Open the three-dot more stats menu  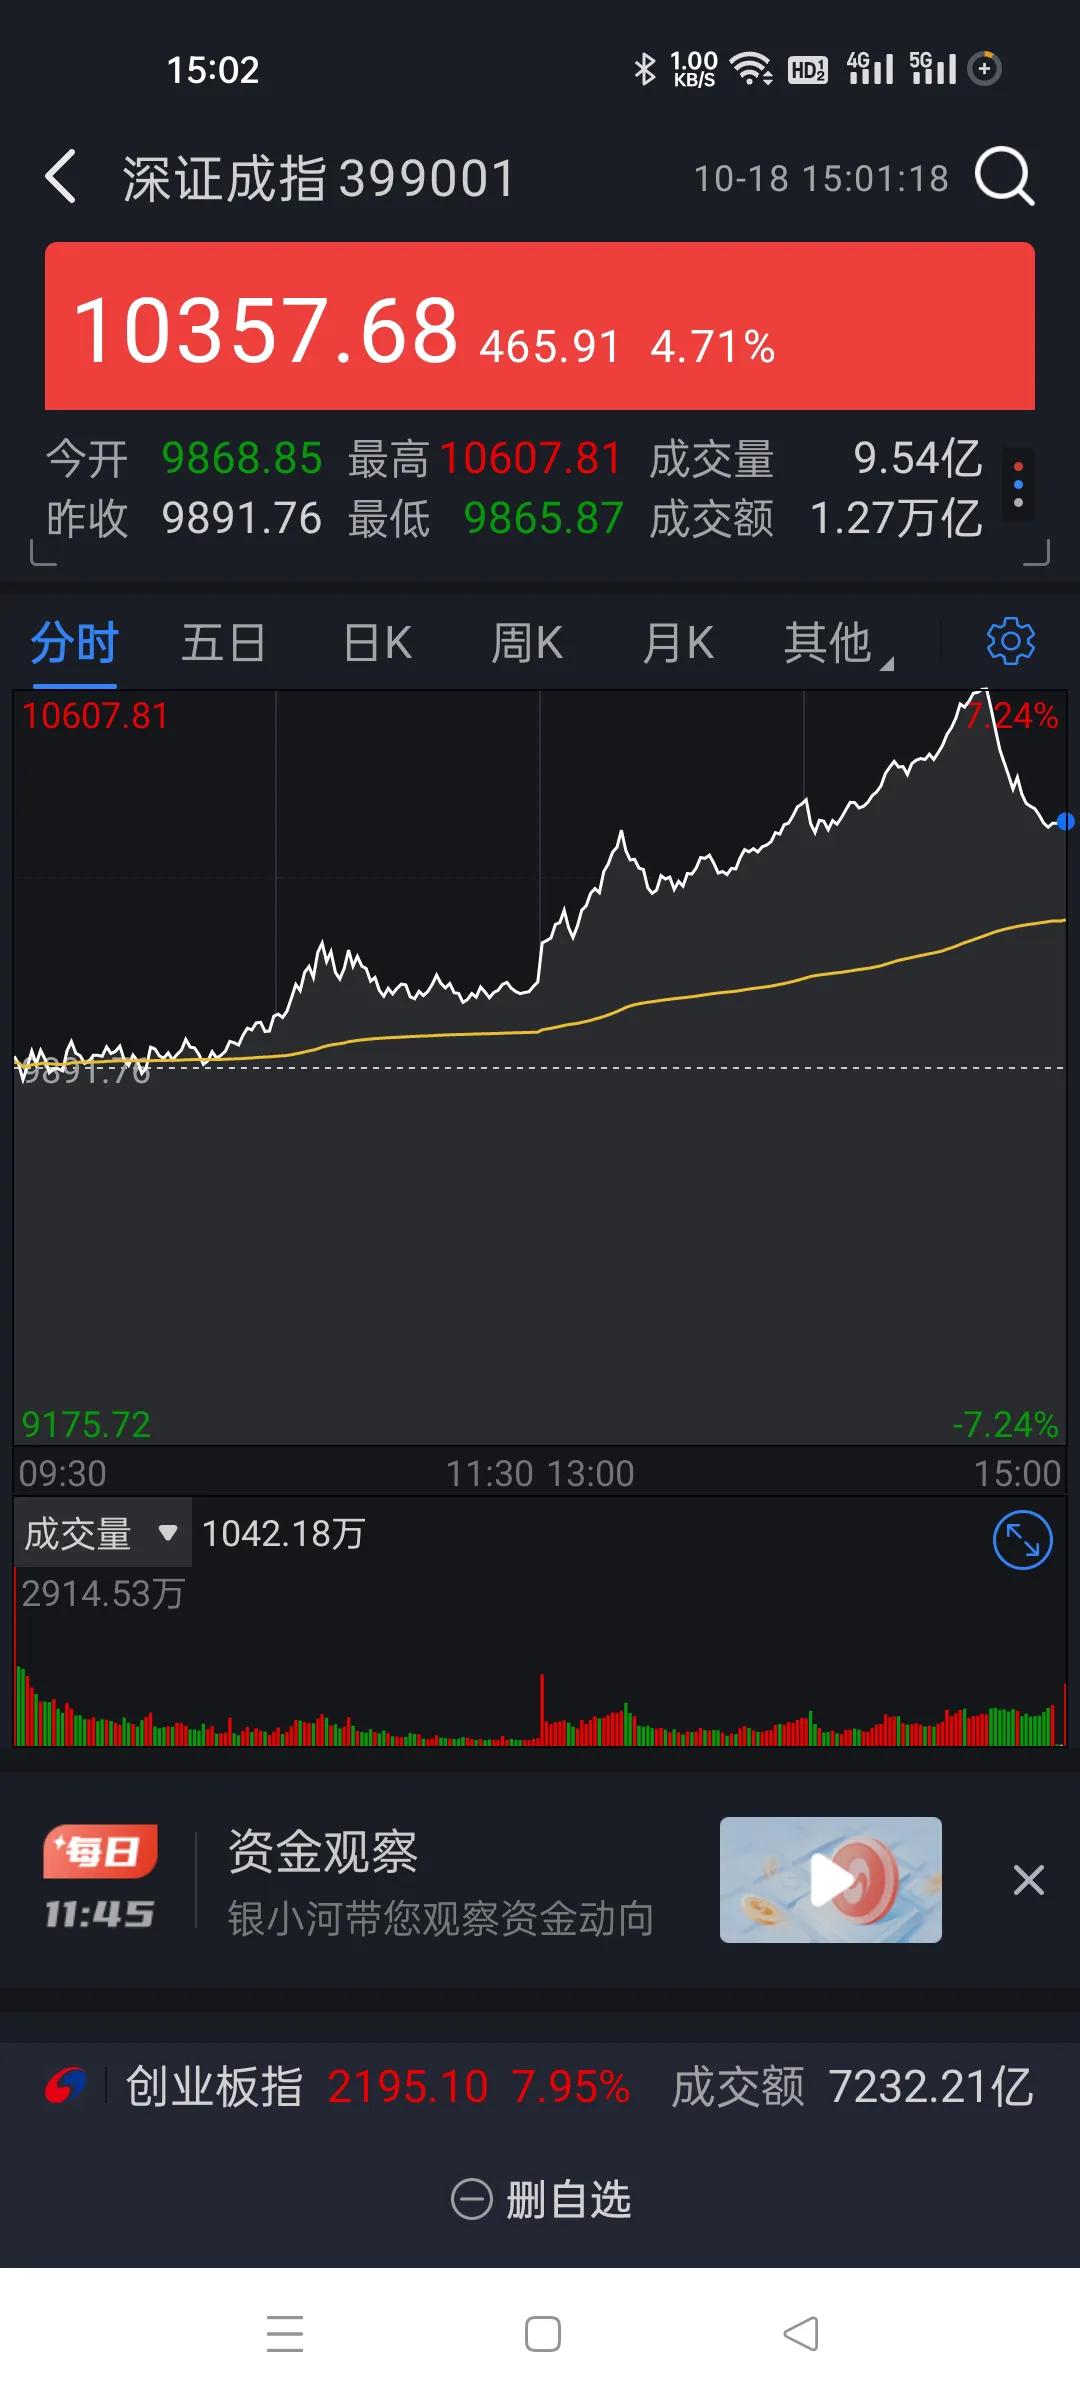(x=1018, y=485)
